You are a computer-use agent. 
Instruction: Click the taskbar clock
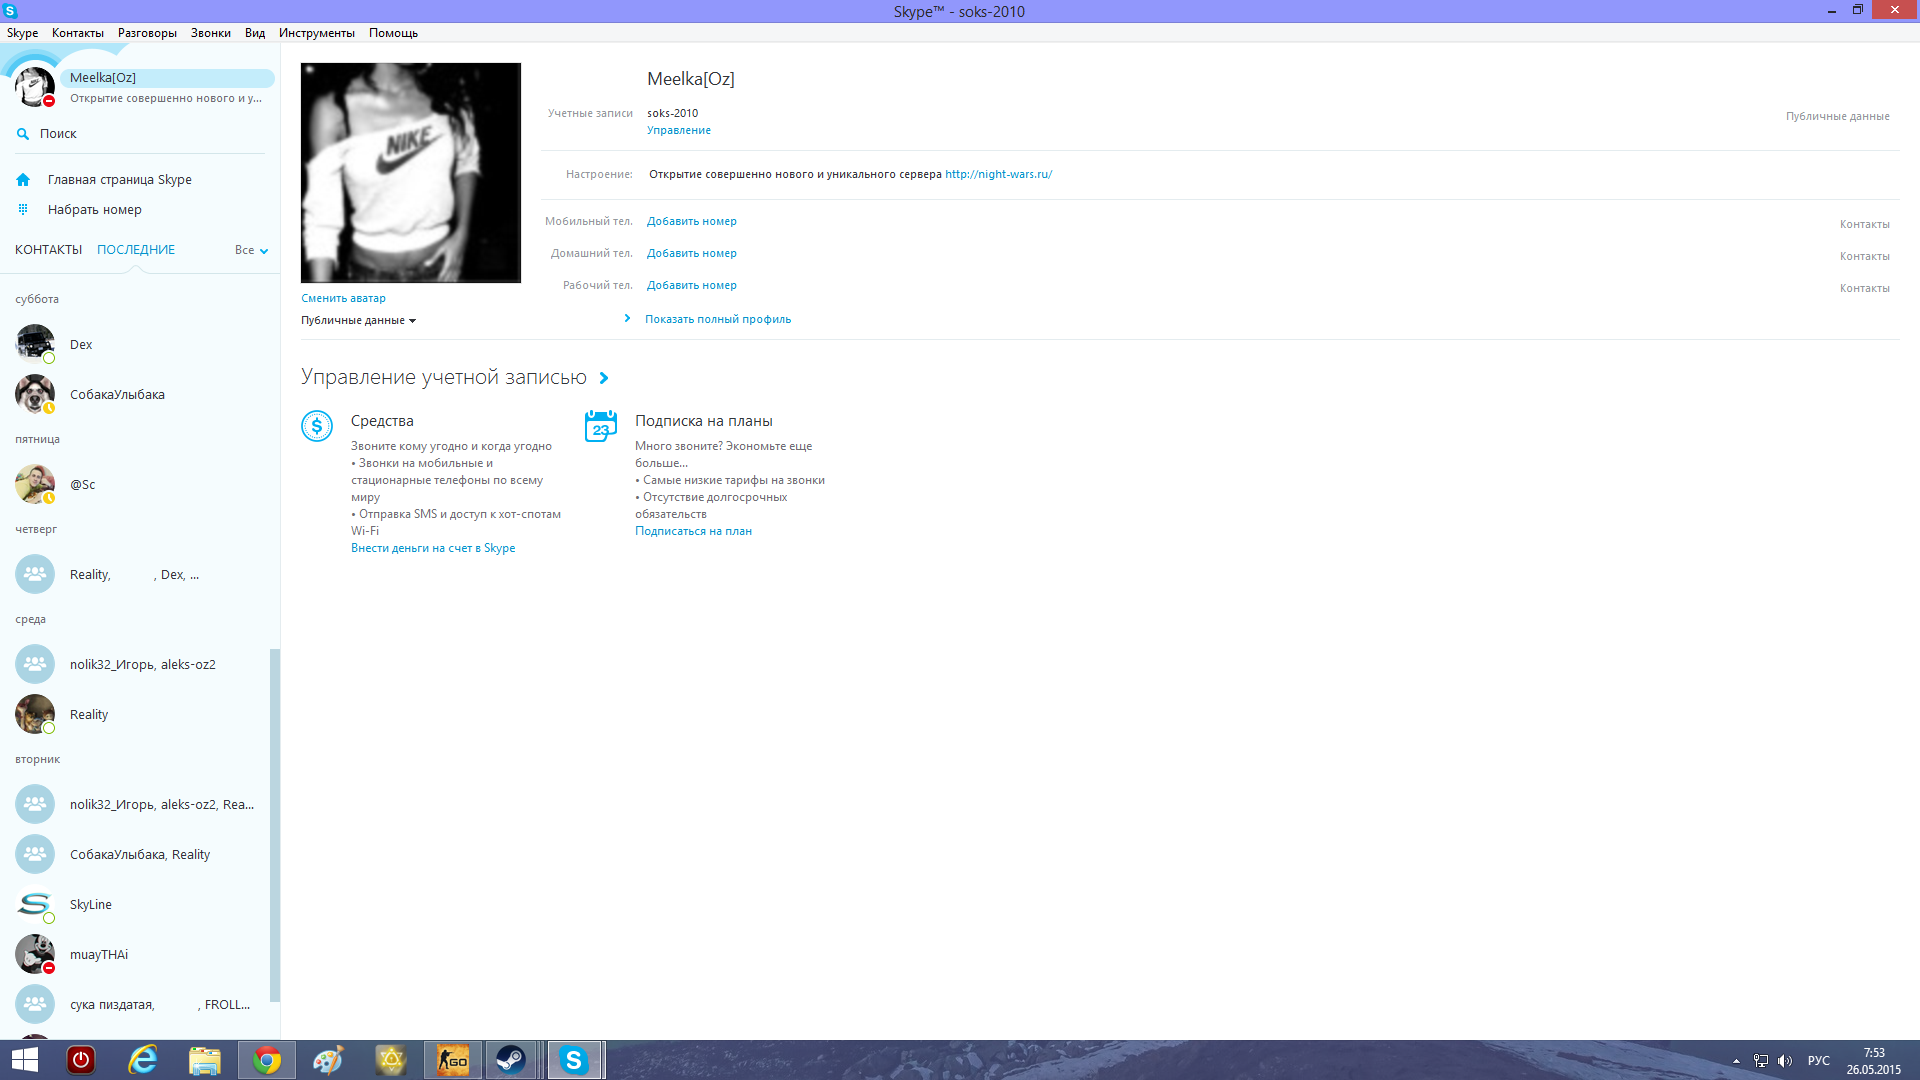click(x=1874, y=1061)
